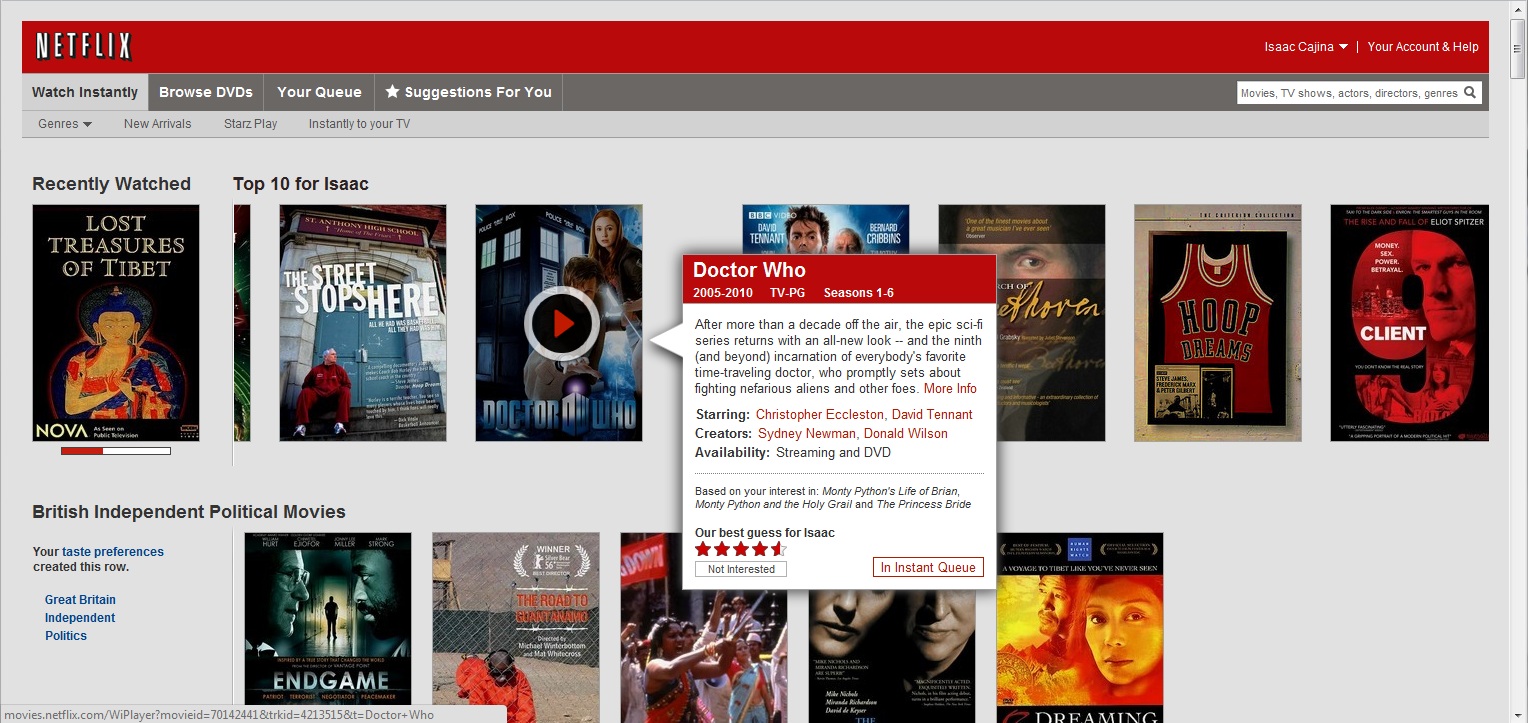The image size is (1528, 723).
Task: Open the Lost Treasures of Tibet poster
Action: (116, 323)
